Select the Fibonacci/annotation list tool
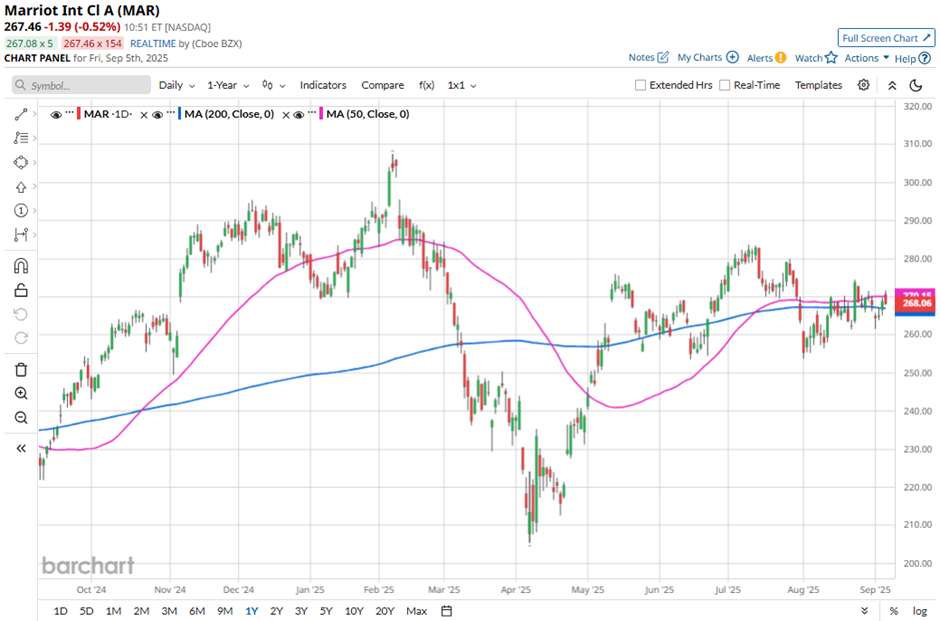Screen dimensions: 940x621 click(21, 138)
